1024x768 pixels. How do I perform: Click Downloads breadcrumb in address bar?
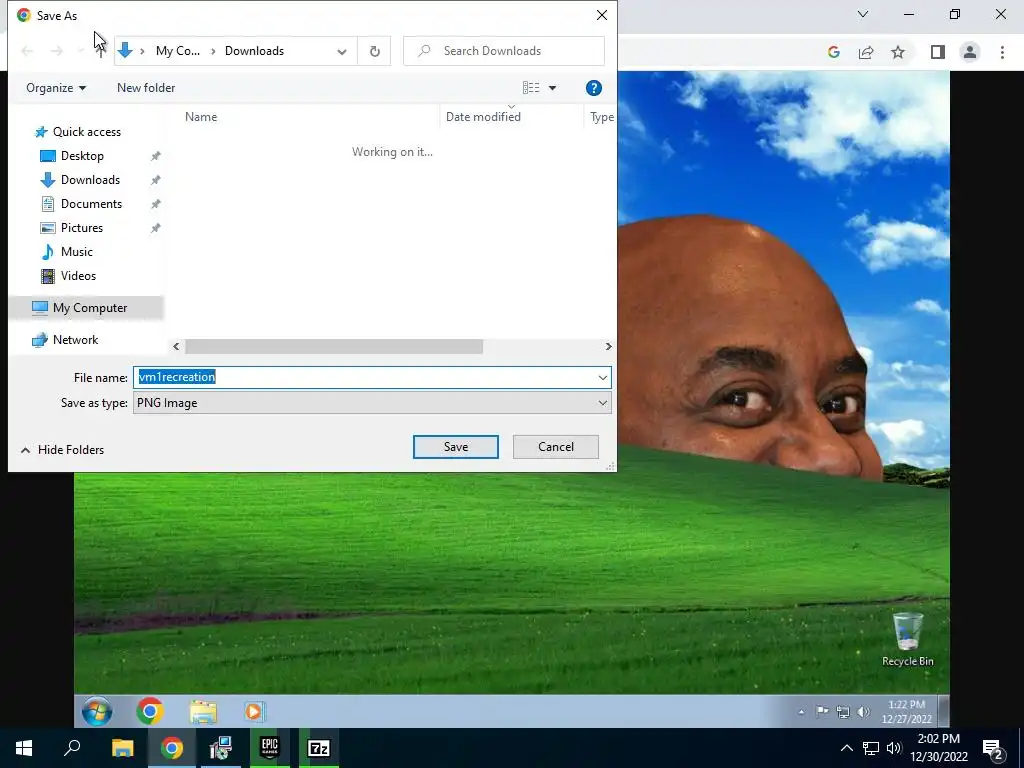pyautogui.click(x=254, y=51)
